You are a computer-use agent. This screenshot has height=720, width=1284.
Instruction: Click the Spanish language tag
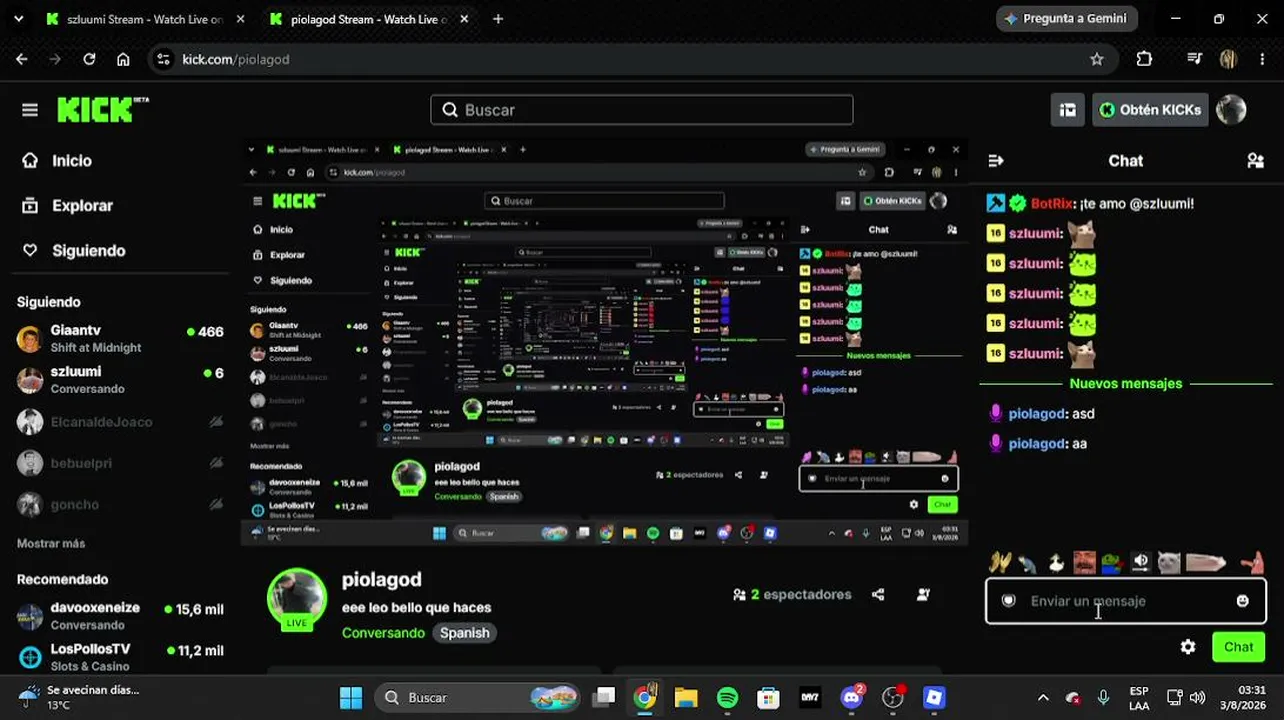tap(464, 632)
